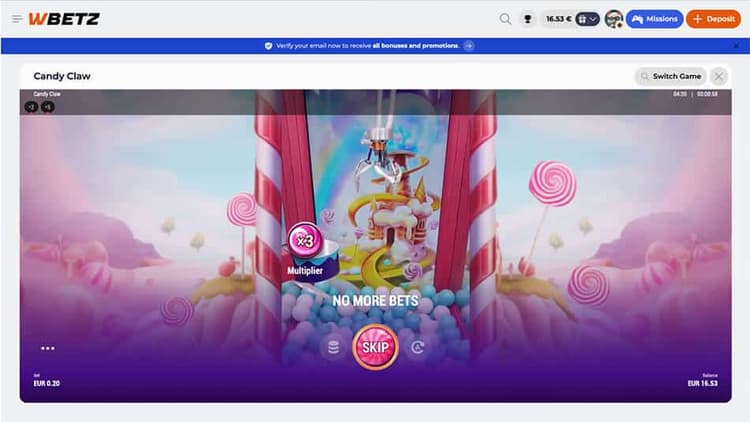Click the Candy Claw panel title
The width and height of the screenshot is (750, 422).
pos(62,76)
